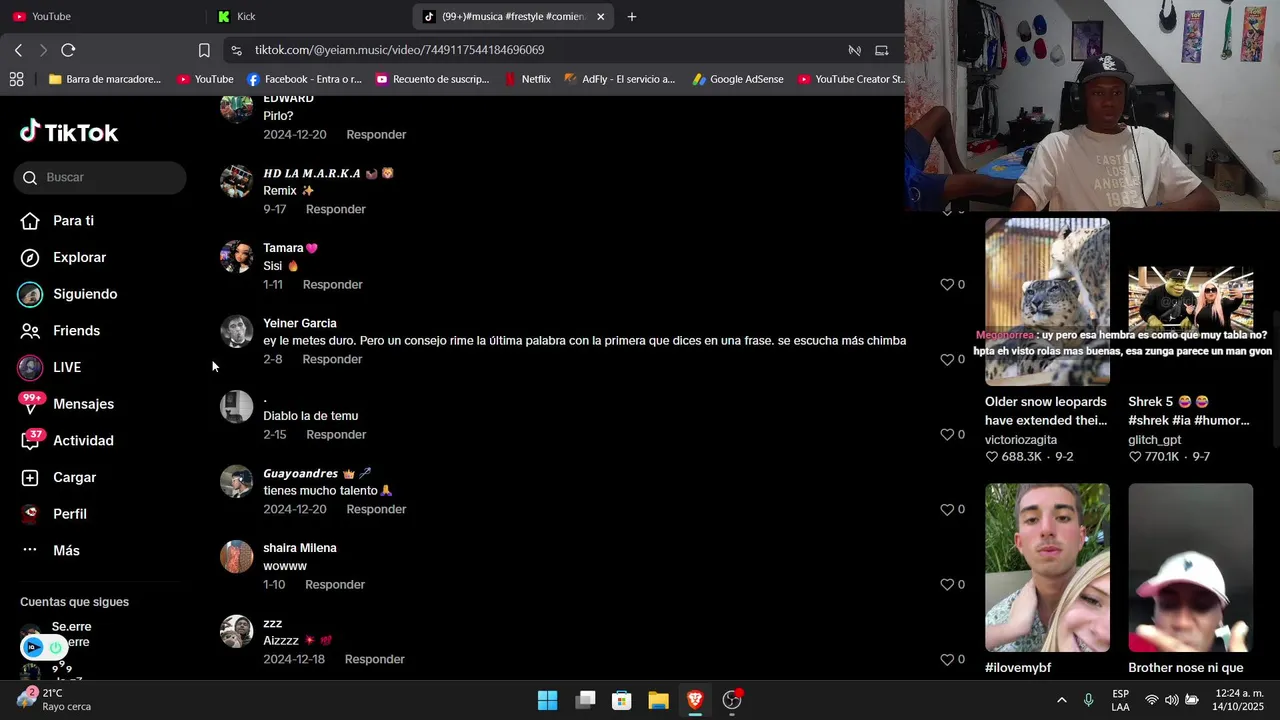1280x720 pixels.
Task: Open File Explorer from taskbar
Action: pos(658,700)
